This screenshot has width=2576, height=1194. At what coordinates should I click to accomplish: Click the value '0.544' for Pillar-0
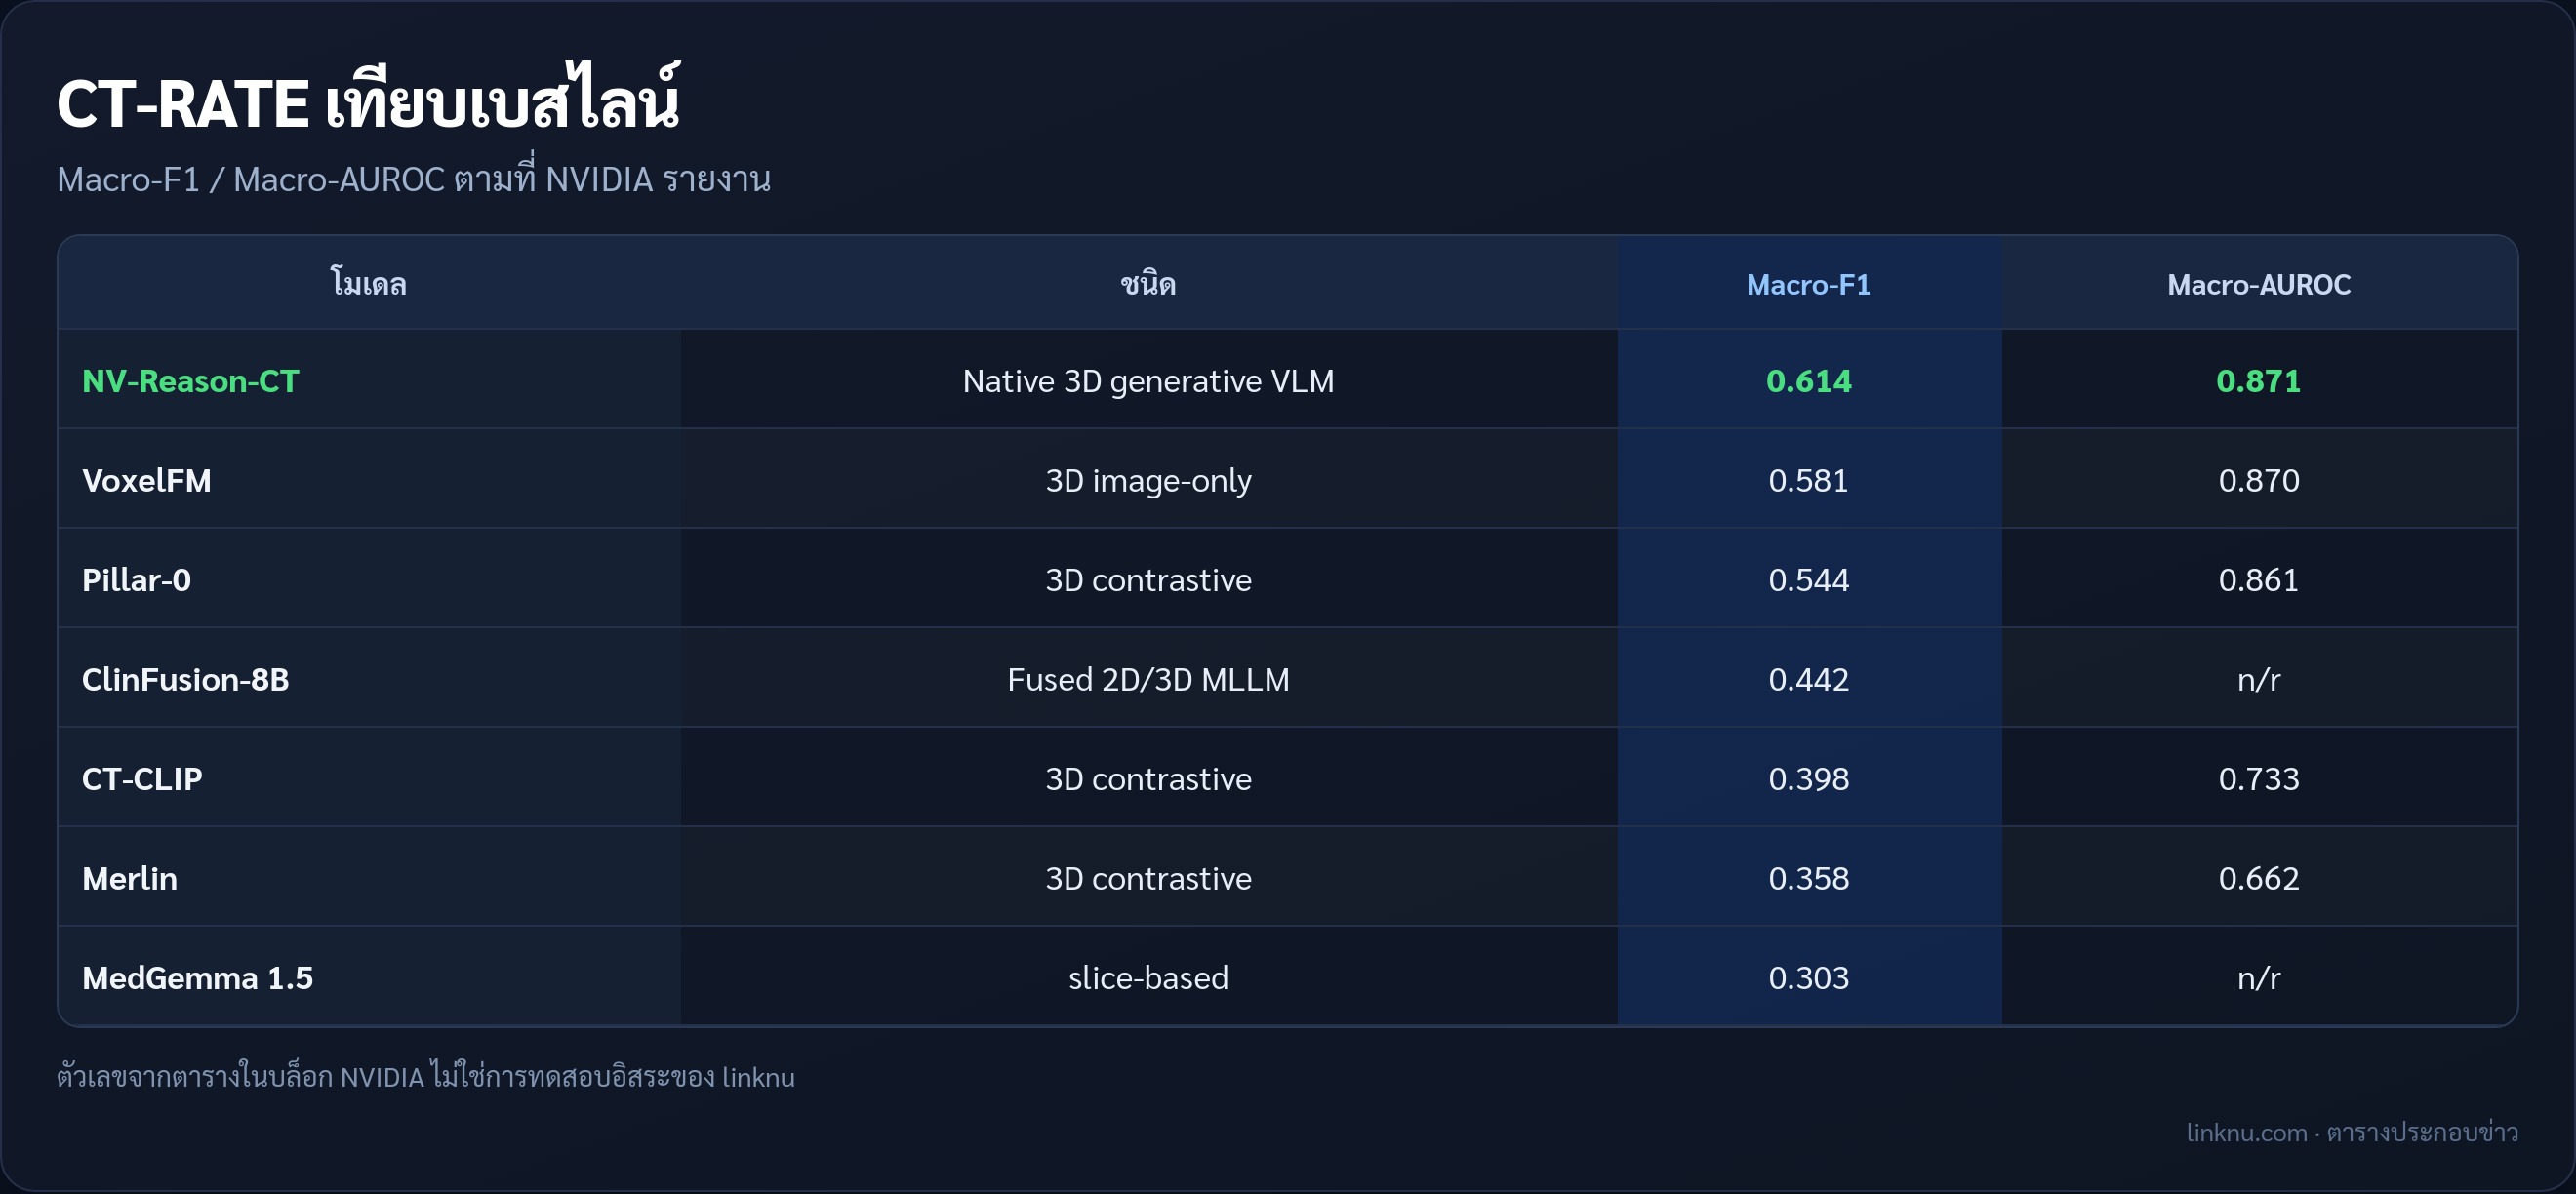1808,580
